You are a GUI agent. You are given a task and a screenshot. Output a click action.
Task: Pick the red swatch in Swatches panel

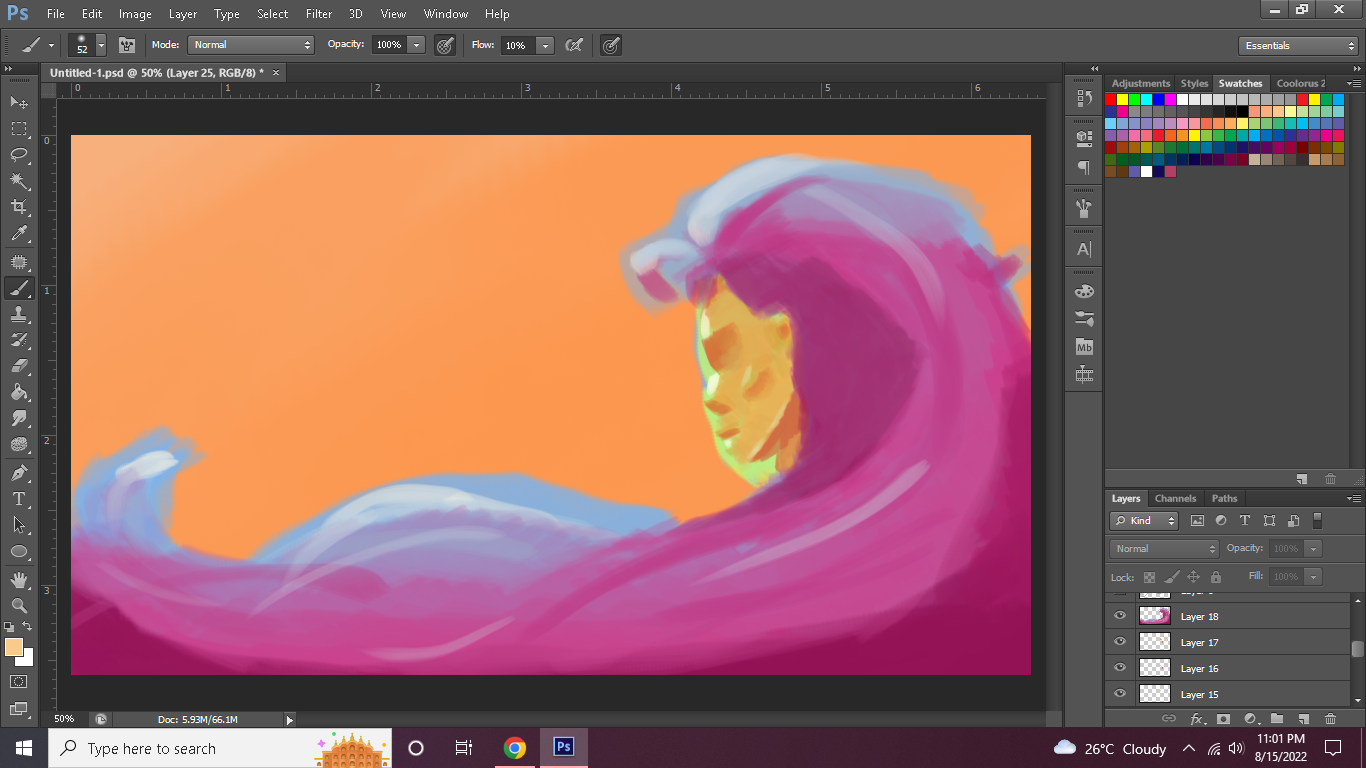click(1110, 99)
